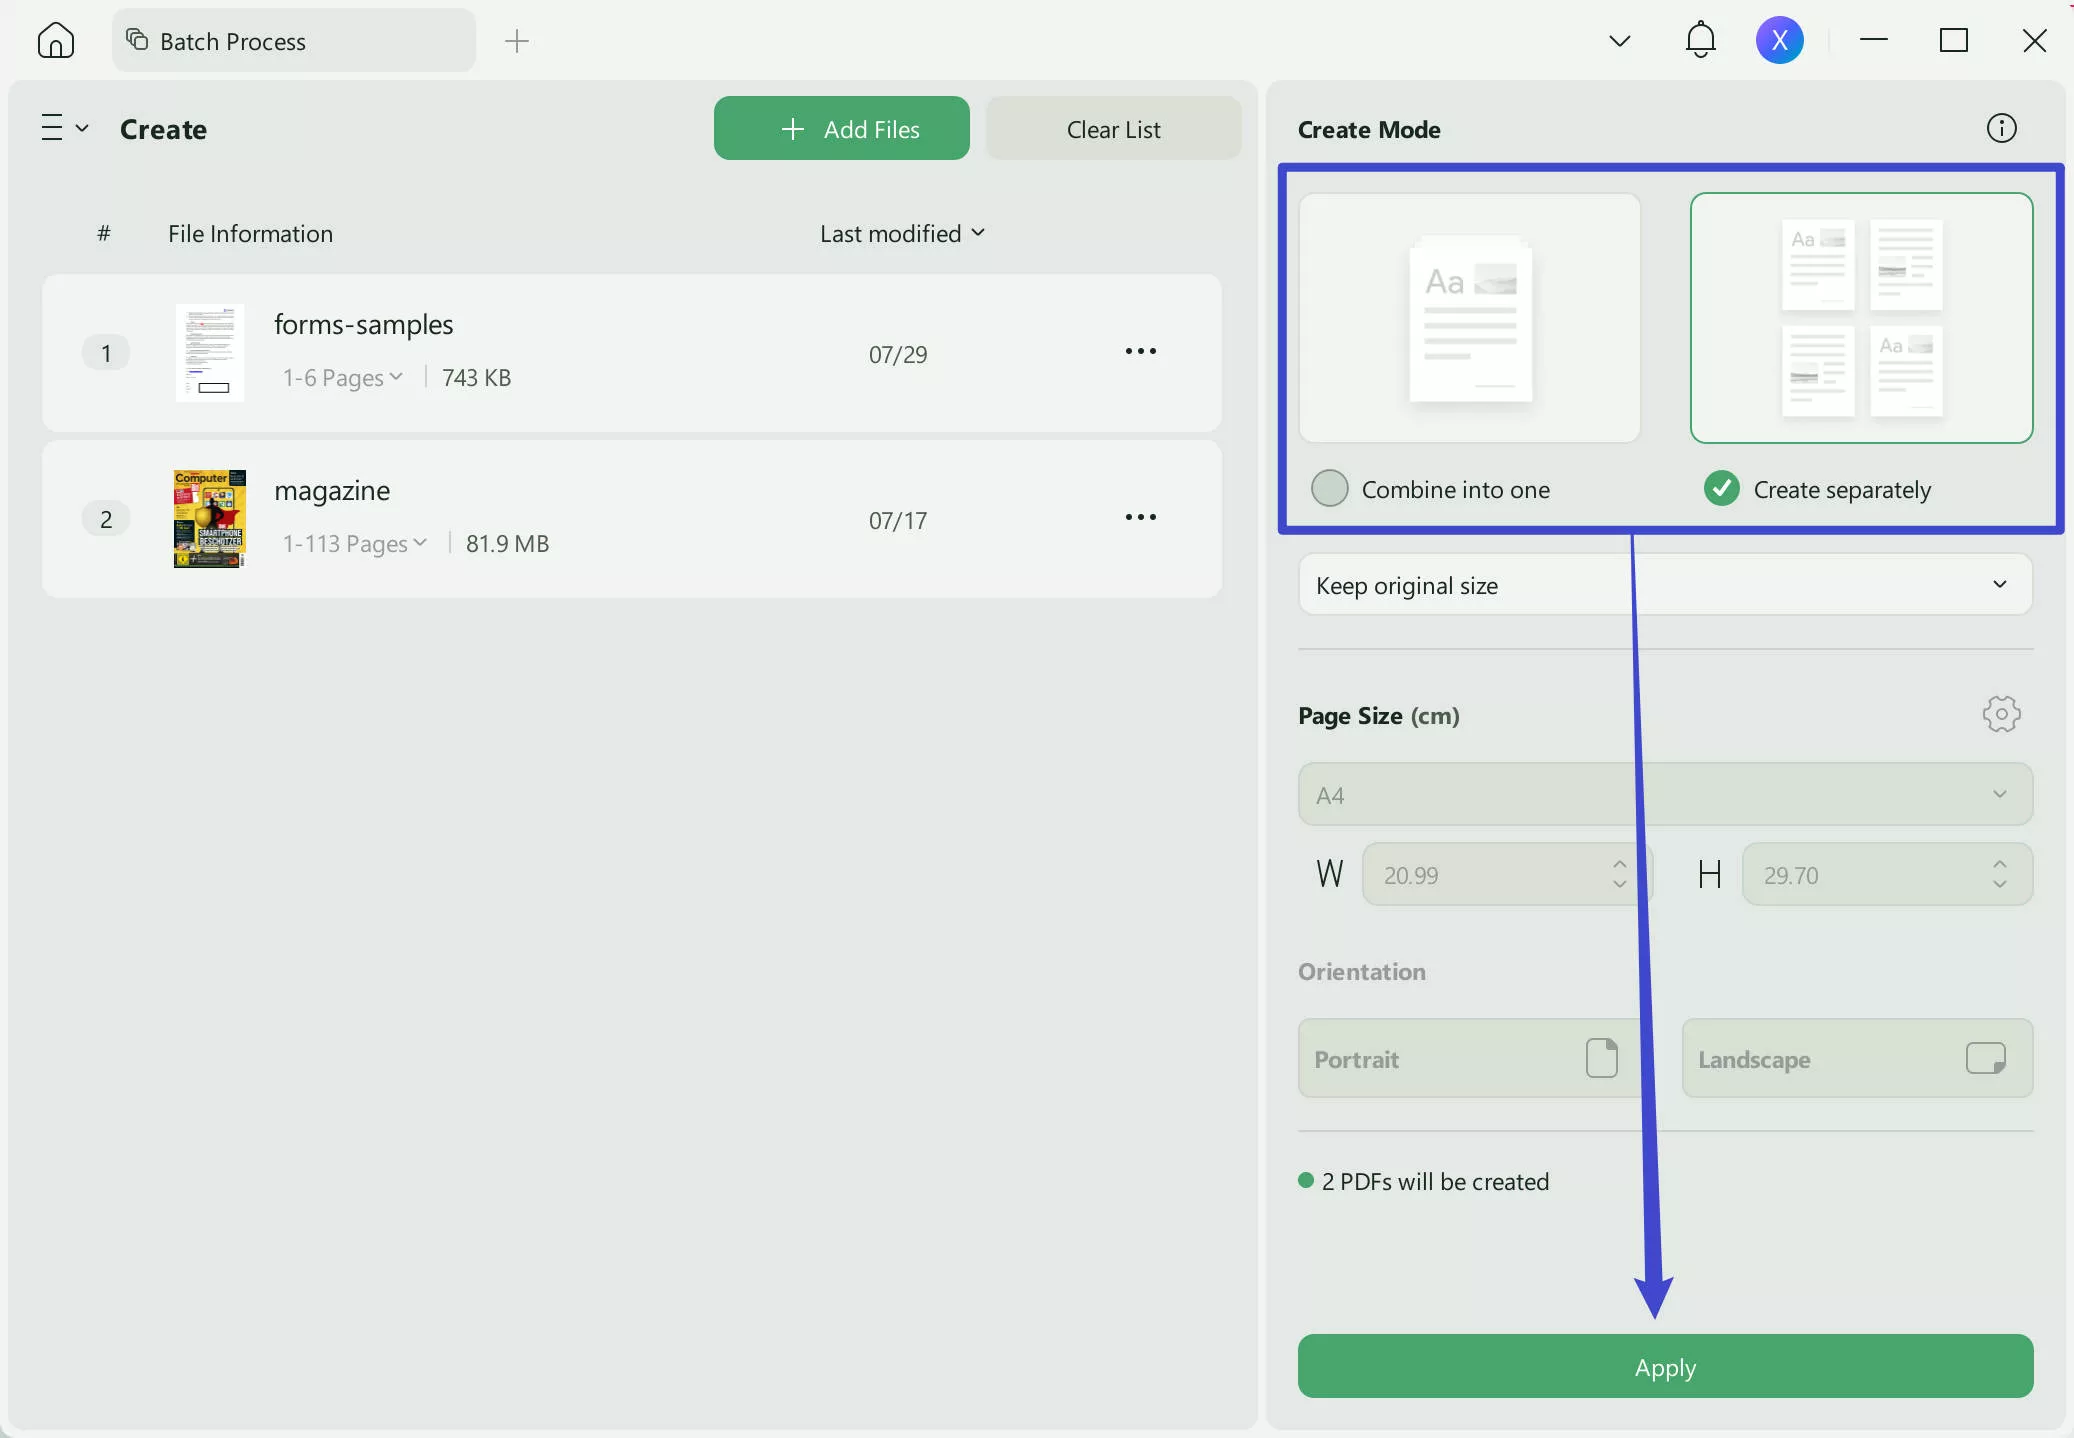The width and height of the screenshot is (2074, 1438).
Task: Click the Add Files button
Action: tap(841, 128)
